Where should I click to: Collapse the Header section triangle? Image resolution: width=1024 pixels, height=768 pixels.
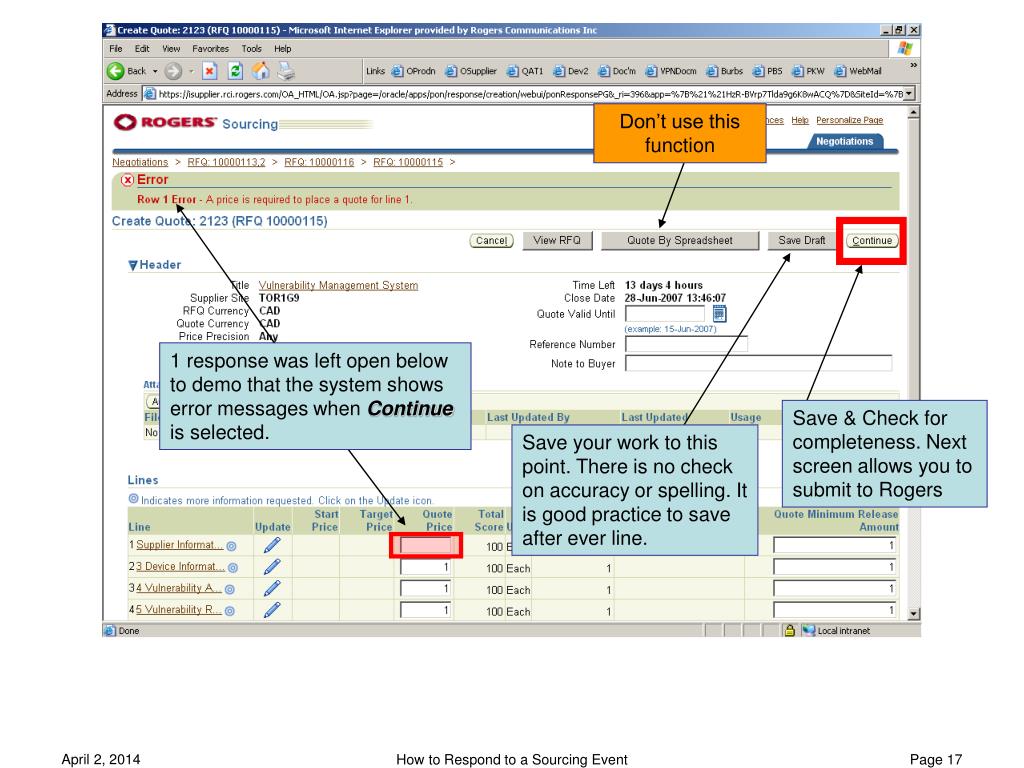click(x=133, y=265)
